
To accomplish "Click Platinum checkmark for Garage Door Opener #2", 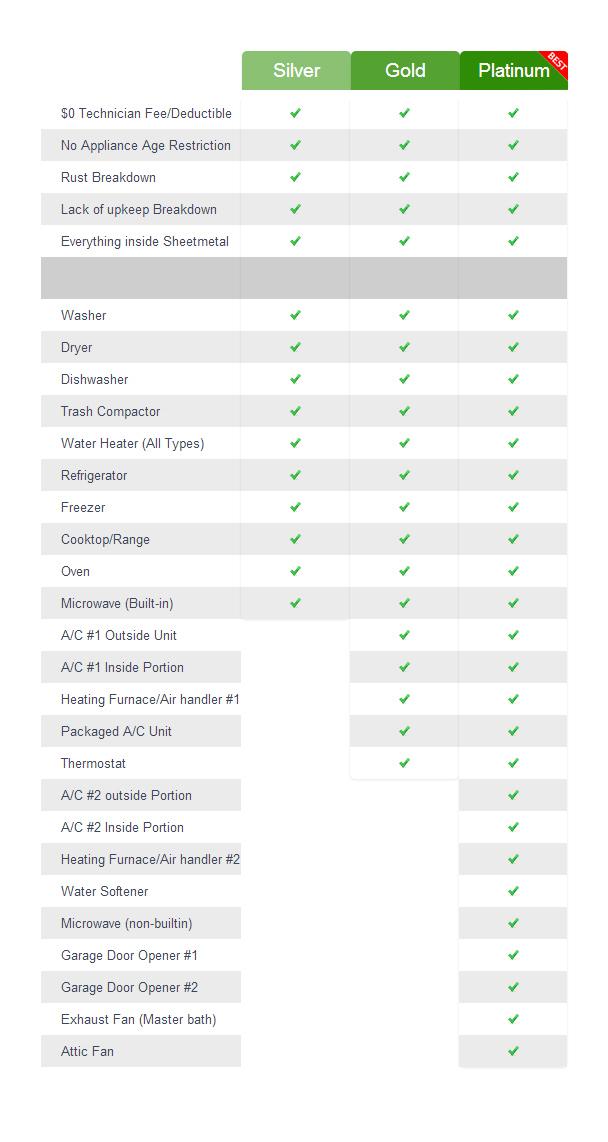I will (513, 987).
